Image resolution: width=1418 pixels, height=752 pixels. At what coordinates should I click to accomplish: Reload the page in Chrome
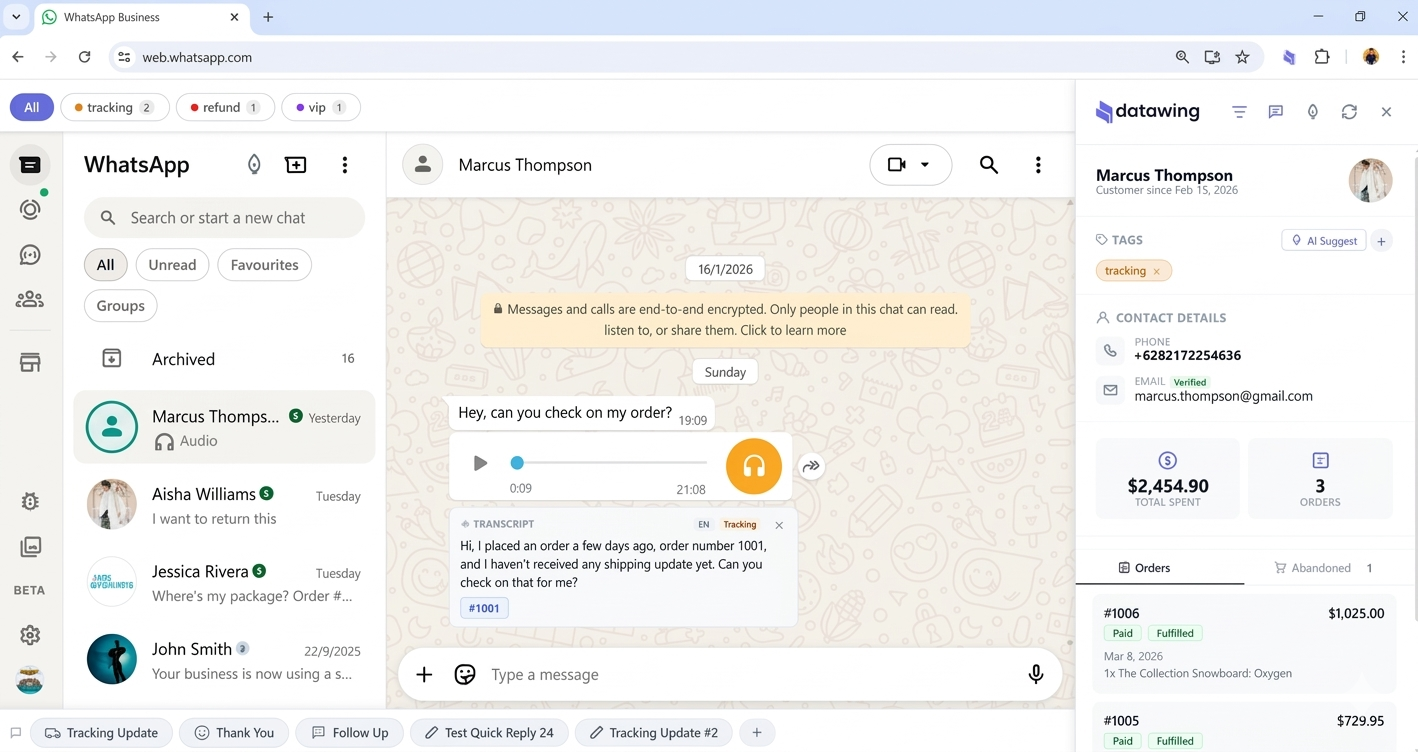[85, 57]
